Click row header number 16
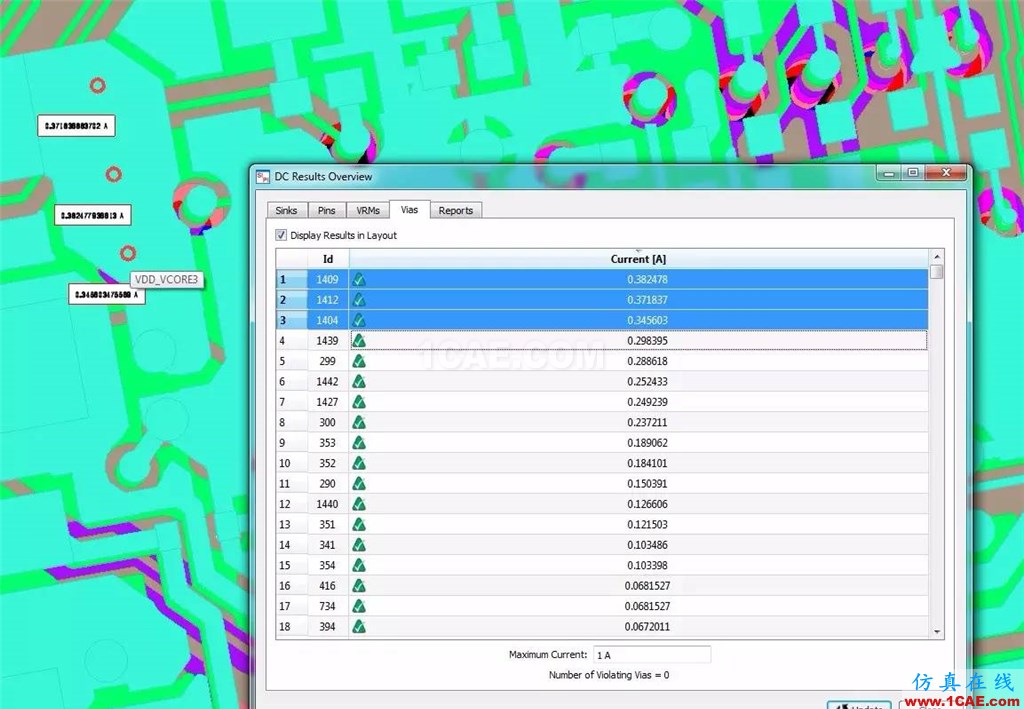1024x709 pixels. [291, 586]
